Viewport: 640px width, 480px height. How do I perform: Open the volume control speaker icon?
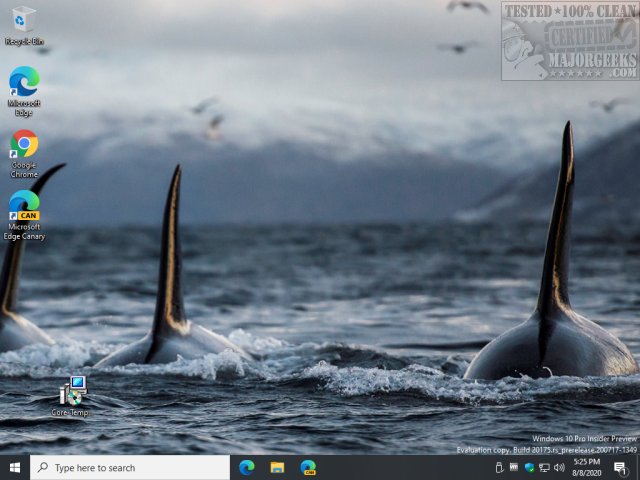(559, 467)
